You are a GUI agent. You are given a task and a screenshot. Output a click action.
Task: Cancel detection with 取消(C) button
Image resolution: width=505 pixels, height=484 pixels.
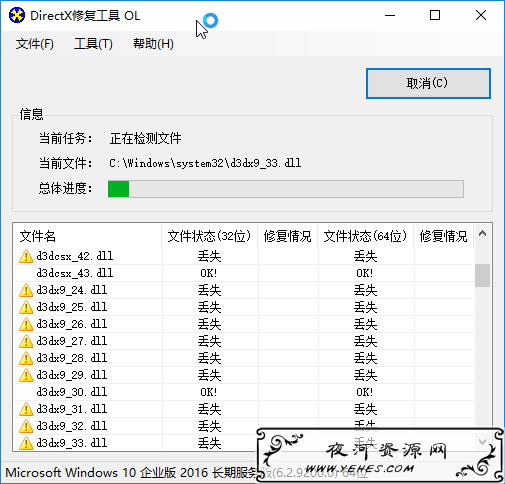tap(428, 83)
